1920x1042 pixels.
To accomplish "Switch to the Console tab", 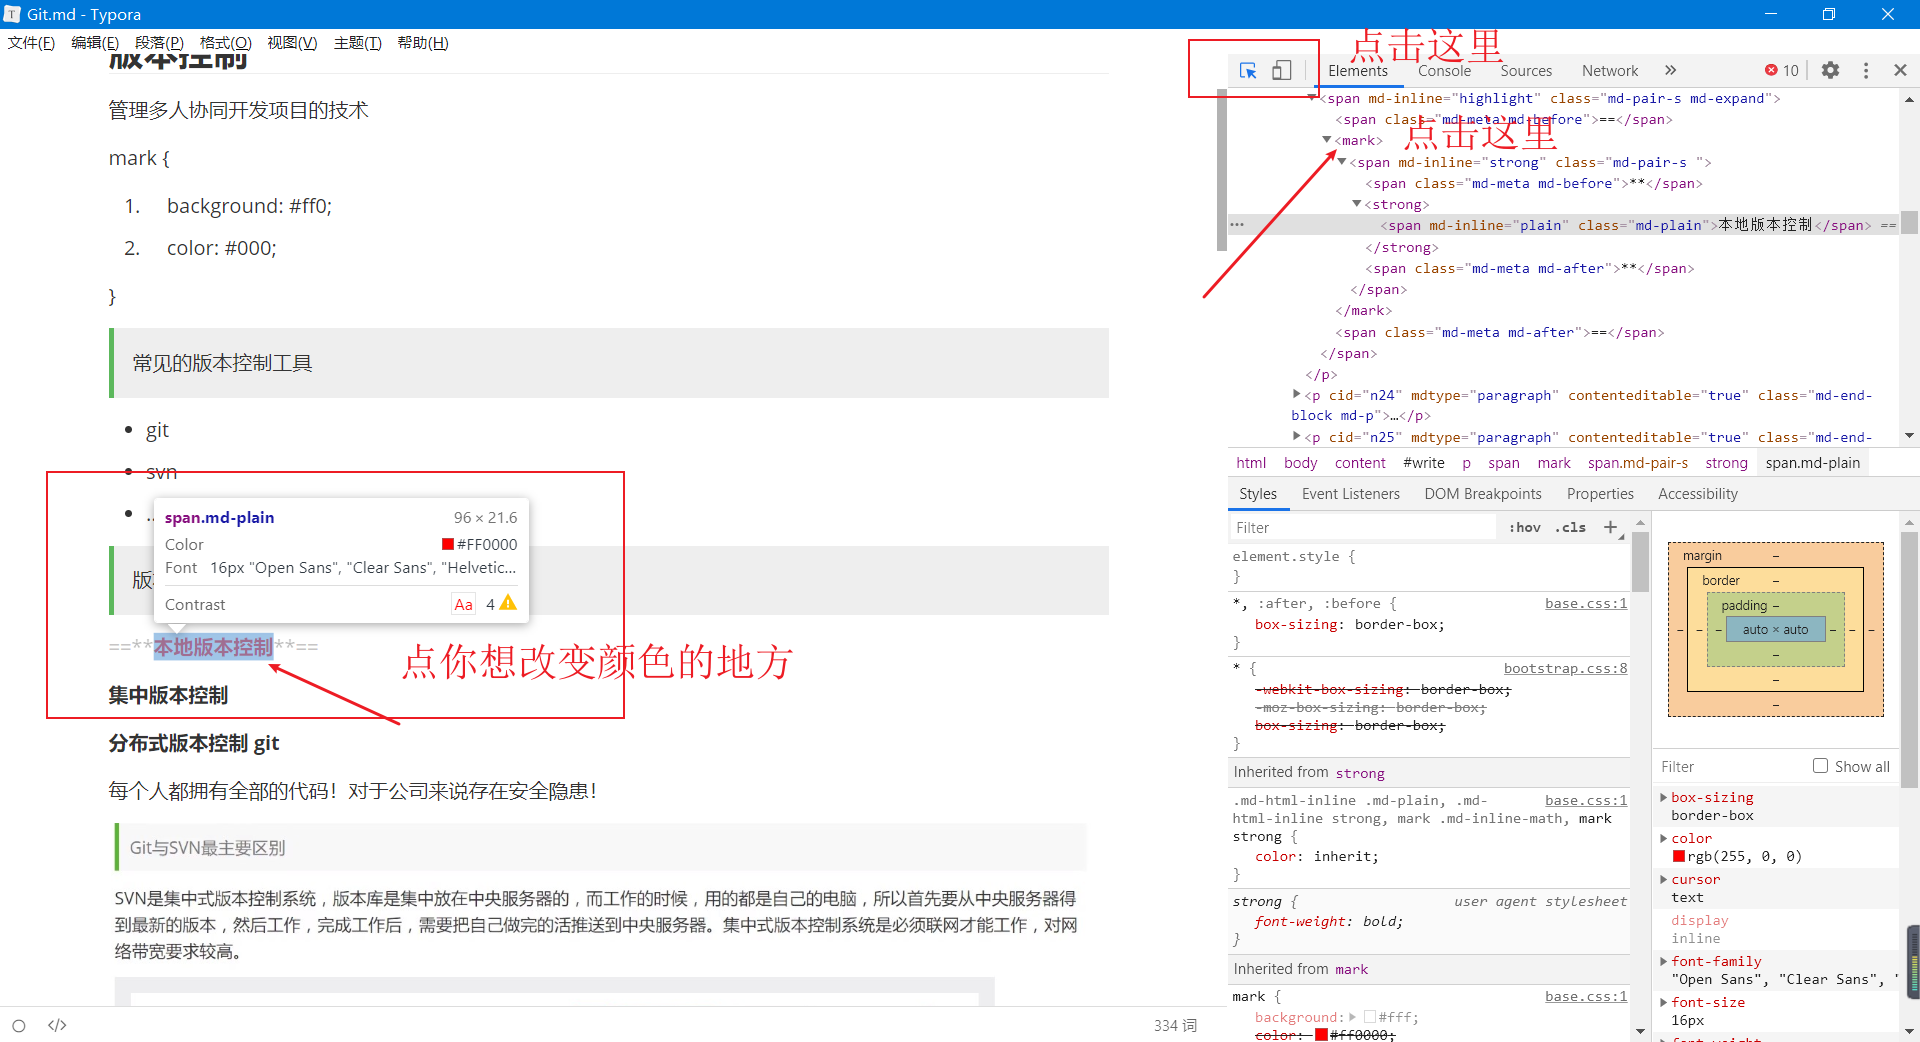I will (1444, 70).
